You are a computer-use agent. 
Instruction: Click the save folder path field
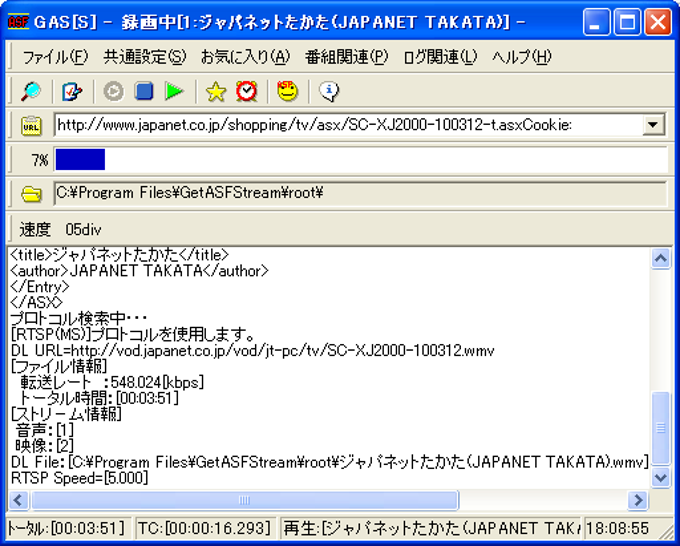360,193
